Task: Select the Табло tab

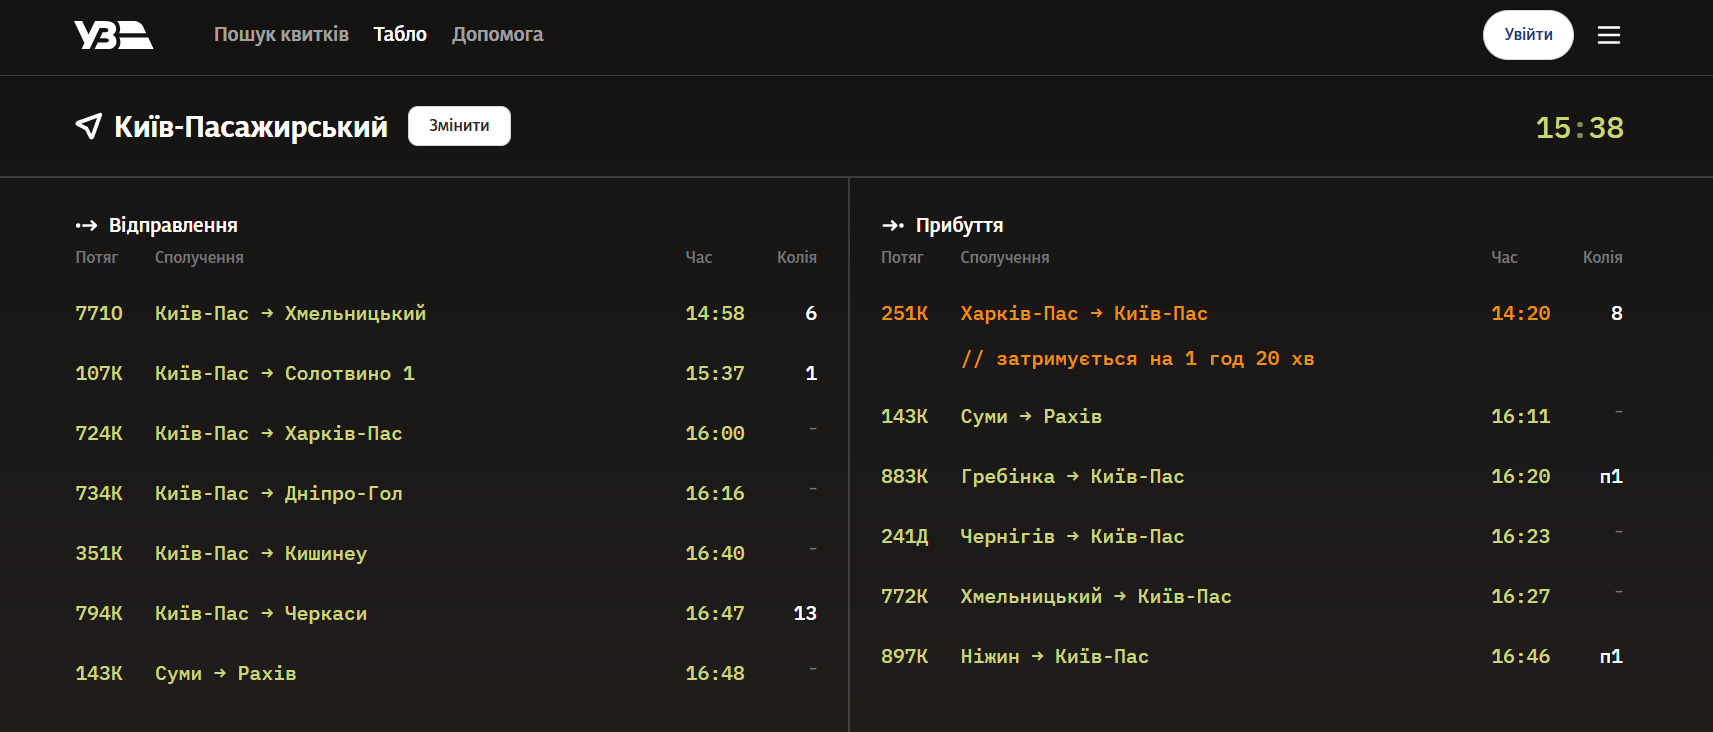Action: coord(400,34)
